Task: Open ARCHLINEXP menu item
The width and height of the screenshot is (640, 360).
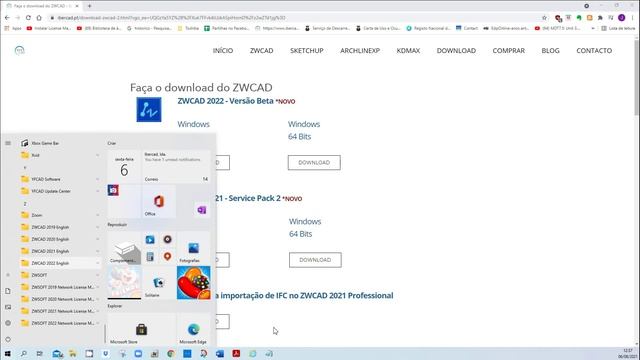Action: pyautogui.click(x=360, y=51)
